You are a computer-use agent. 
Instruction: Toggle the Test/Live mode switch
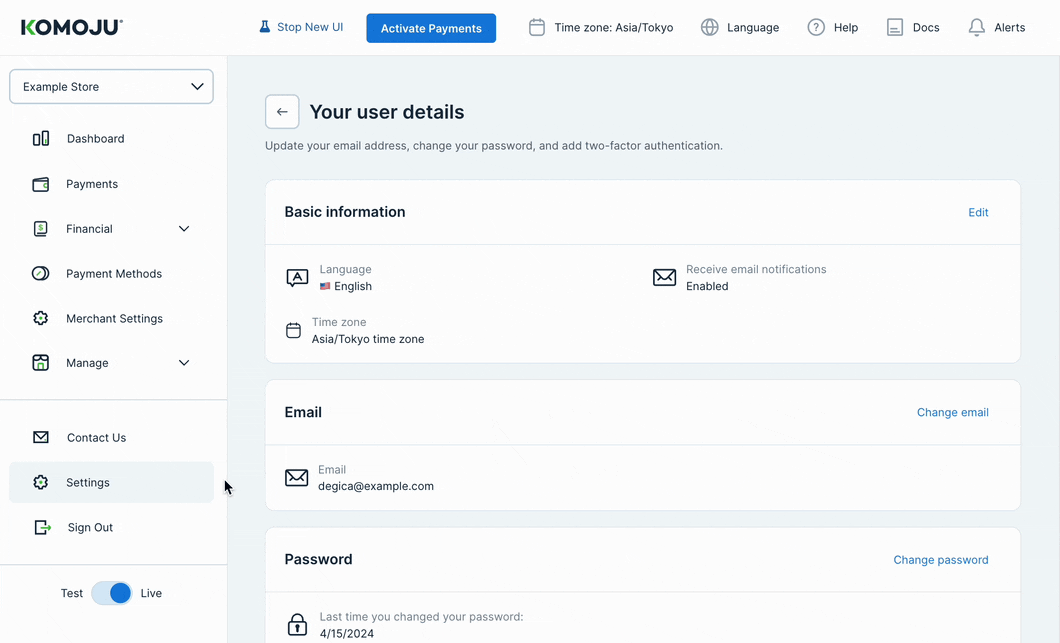tap(111, 593)
